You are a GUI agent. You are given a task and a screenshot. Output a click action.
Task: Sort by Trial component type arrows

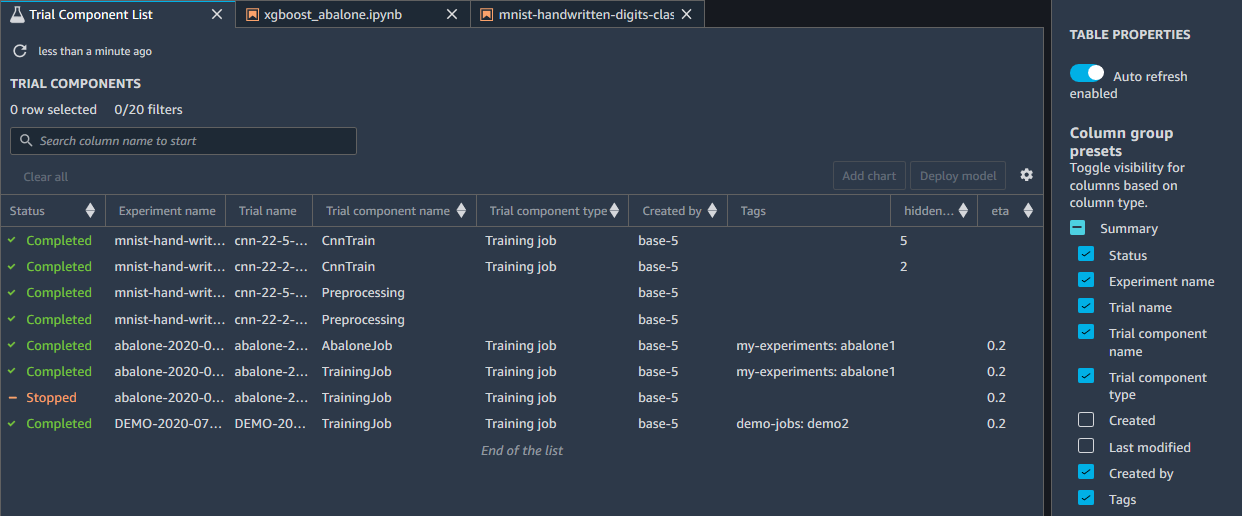click(x=615, y=211)
